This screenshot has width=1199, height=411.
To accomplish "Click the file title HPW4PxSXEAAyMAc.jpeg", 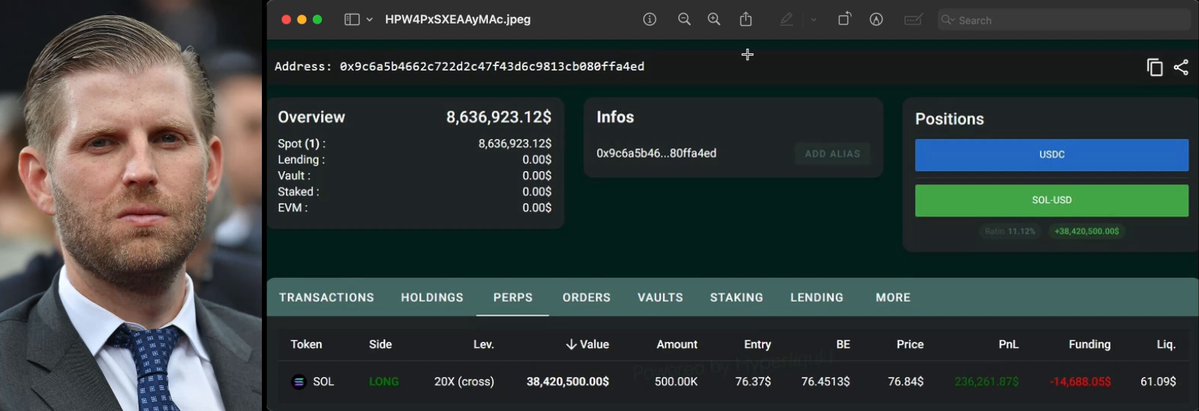I will (458, 20).
